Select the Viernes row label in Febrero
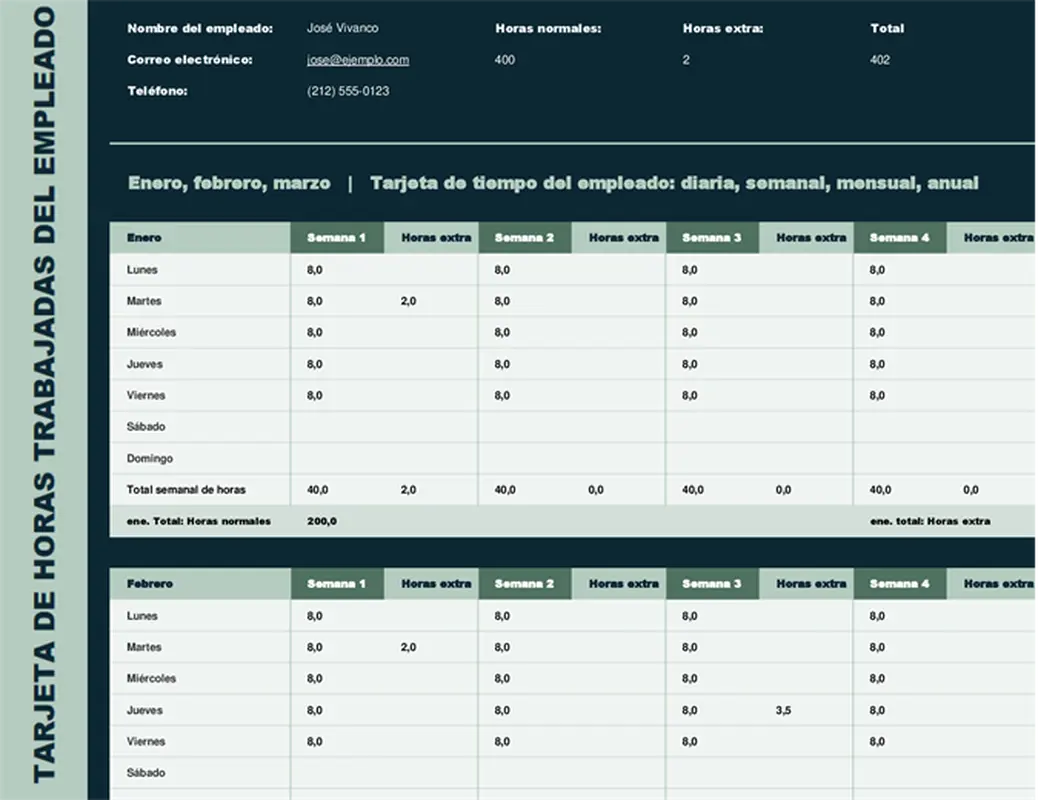 146,742
